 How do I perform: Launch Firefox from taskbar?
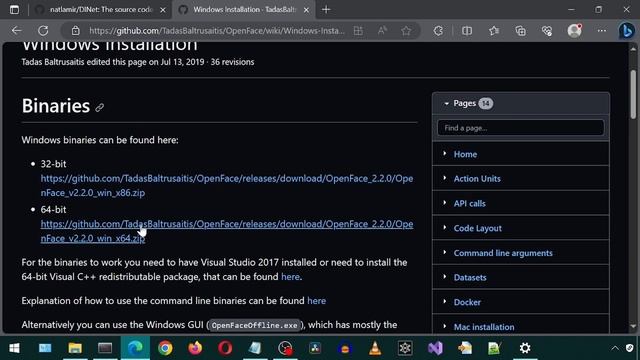tap(195, 348)
